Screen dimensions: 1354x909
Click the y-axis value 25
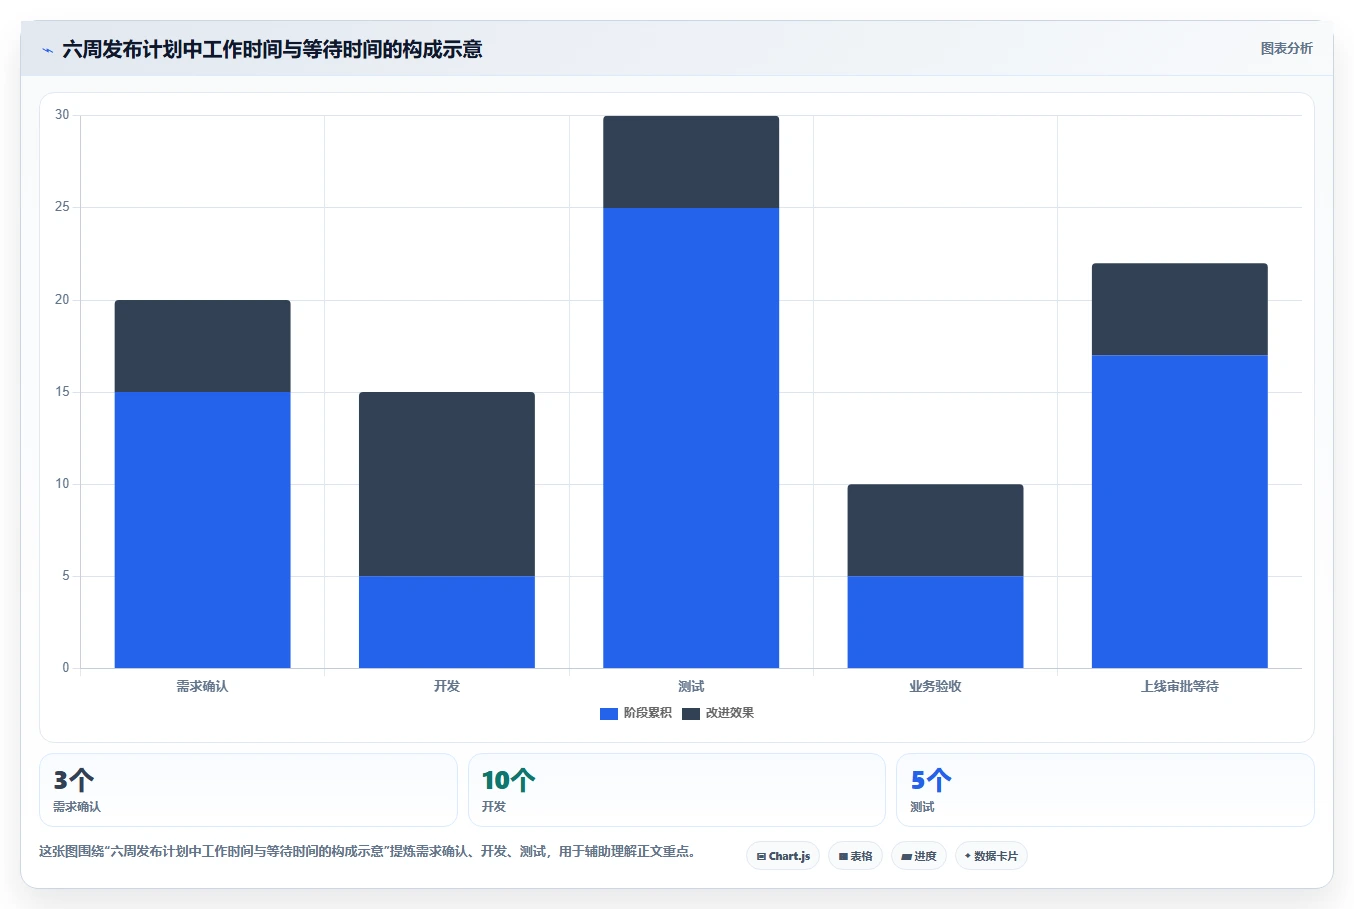(x=62, y=207)
